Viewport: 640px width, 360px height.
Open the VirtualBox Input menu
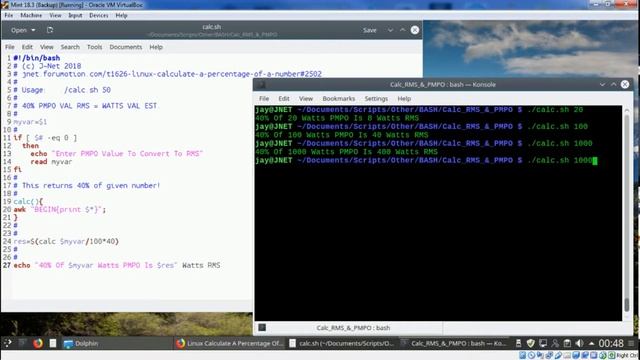point(75,16)
